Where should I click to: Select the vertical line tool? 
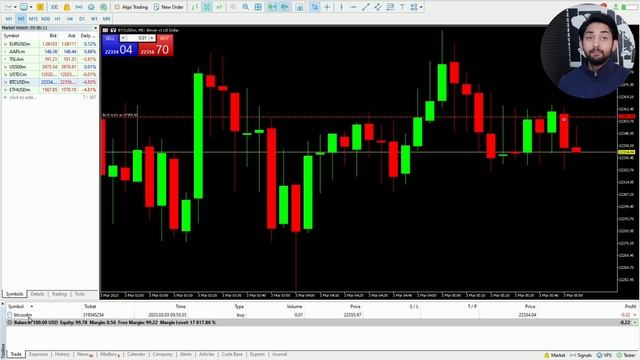pos(341,7)
